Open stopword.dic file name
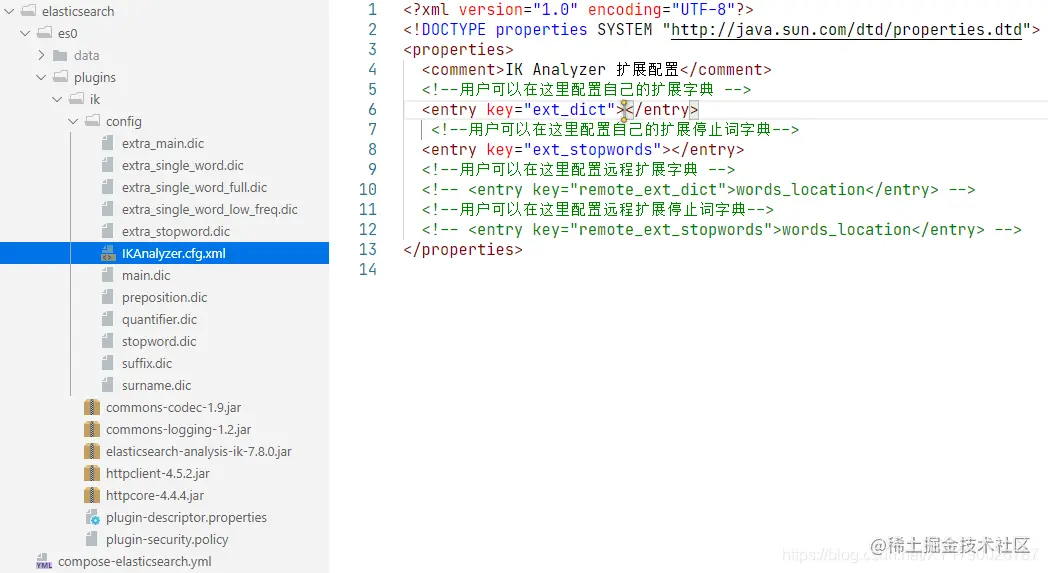The image size is (1048, 573). tap(159, 342)
